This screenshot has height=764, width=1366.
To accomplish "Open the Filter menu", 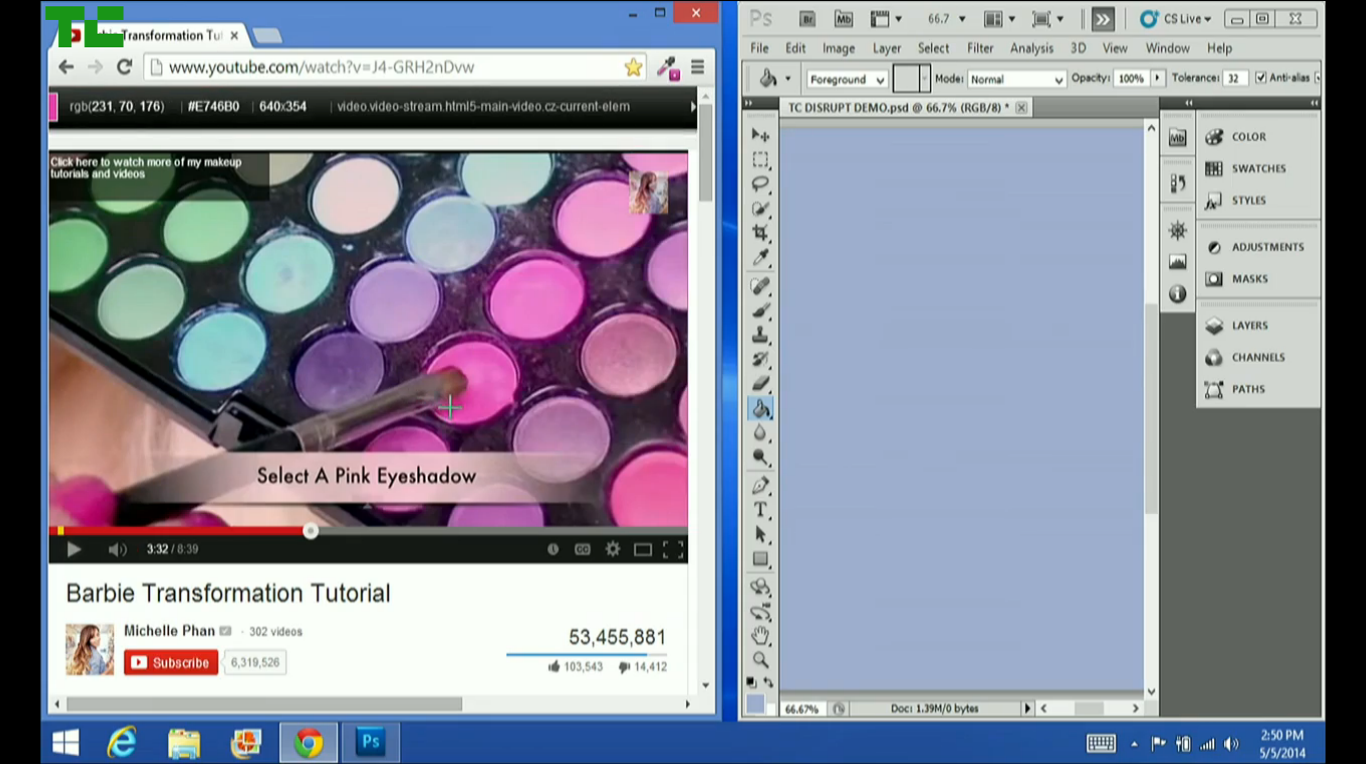I will (x=980, y=48).
